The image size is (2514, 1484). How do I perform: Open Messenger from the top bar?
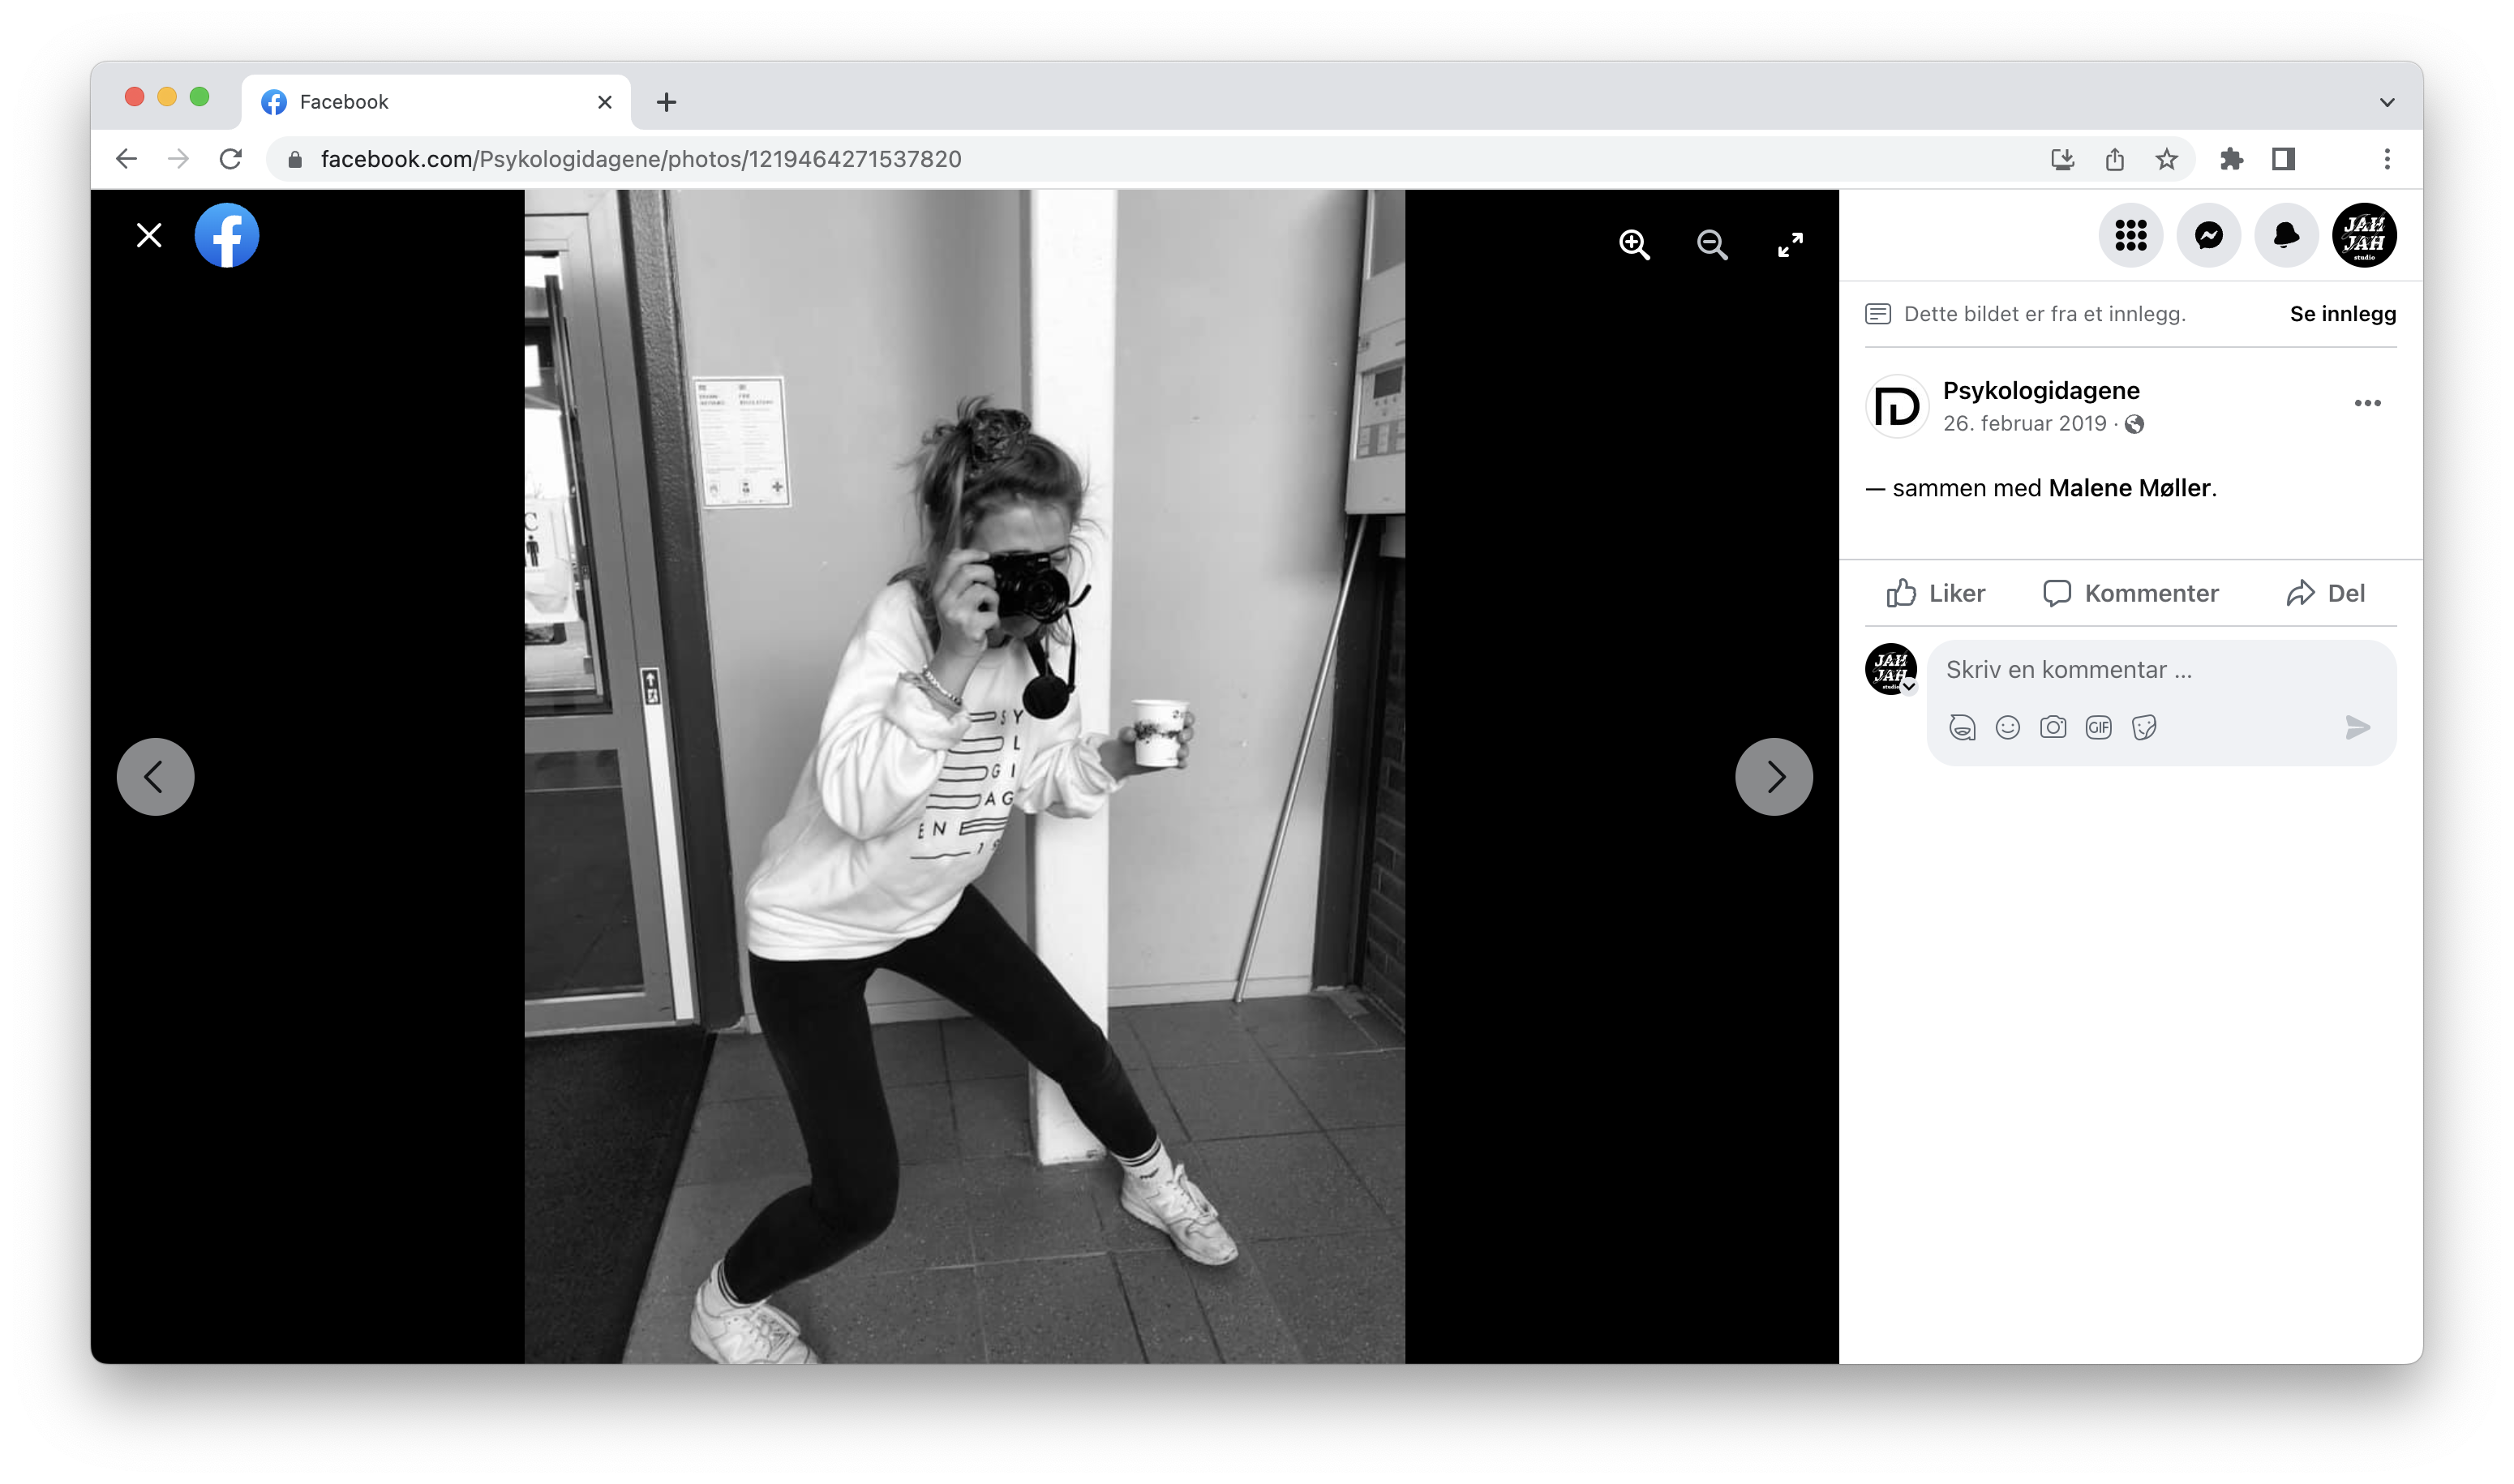coord(2208,236)
